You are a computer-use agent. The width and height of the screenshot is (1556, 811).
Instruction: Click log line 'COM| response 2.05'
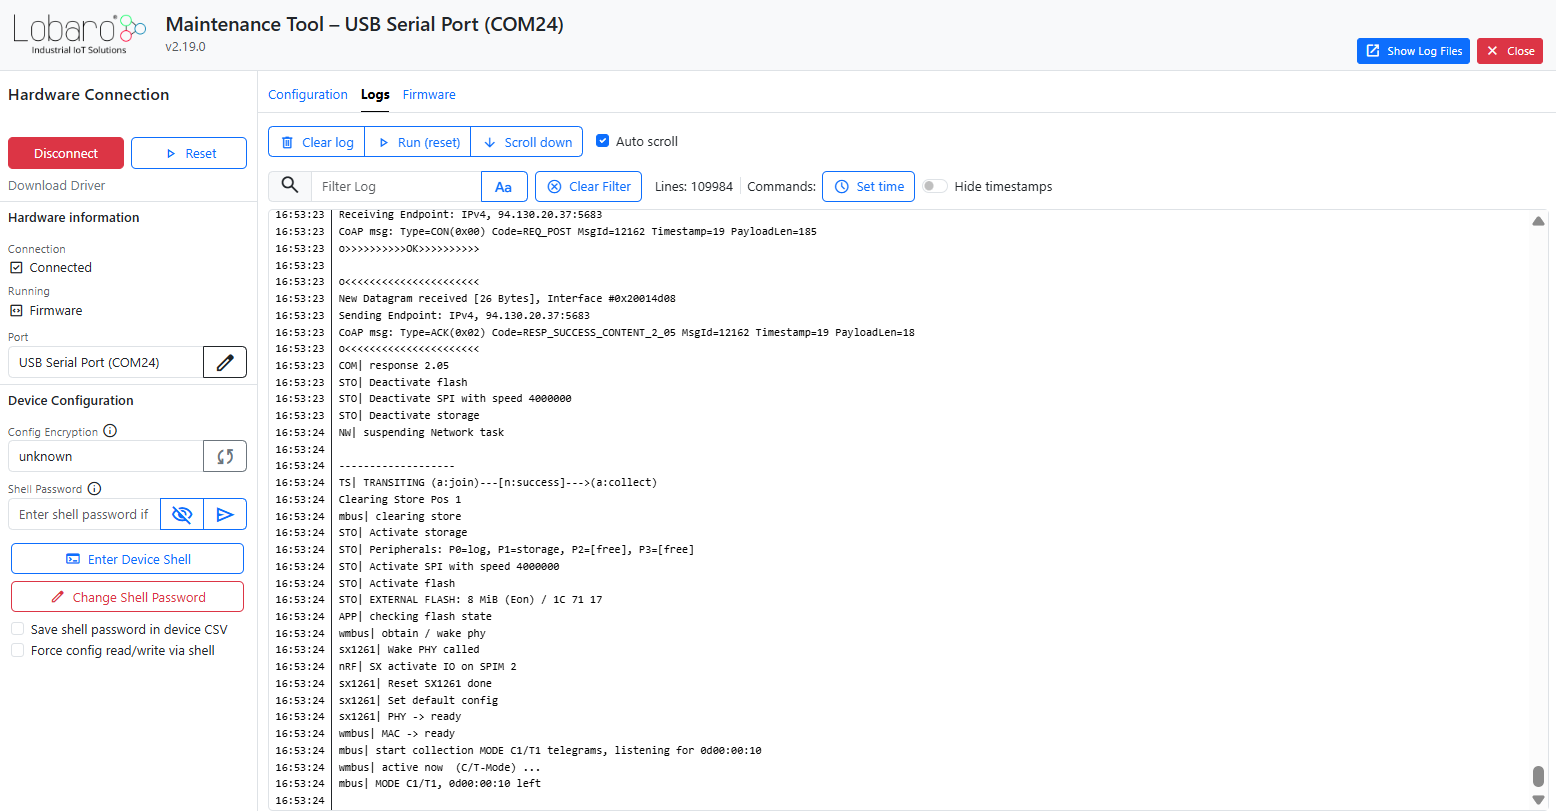click(394, 365)
